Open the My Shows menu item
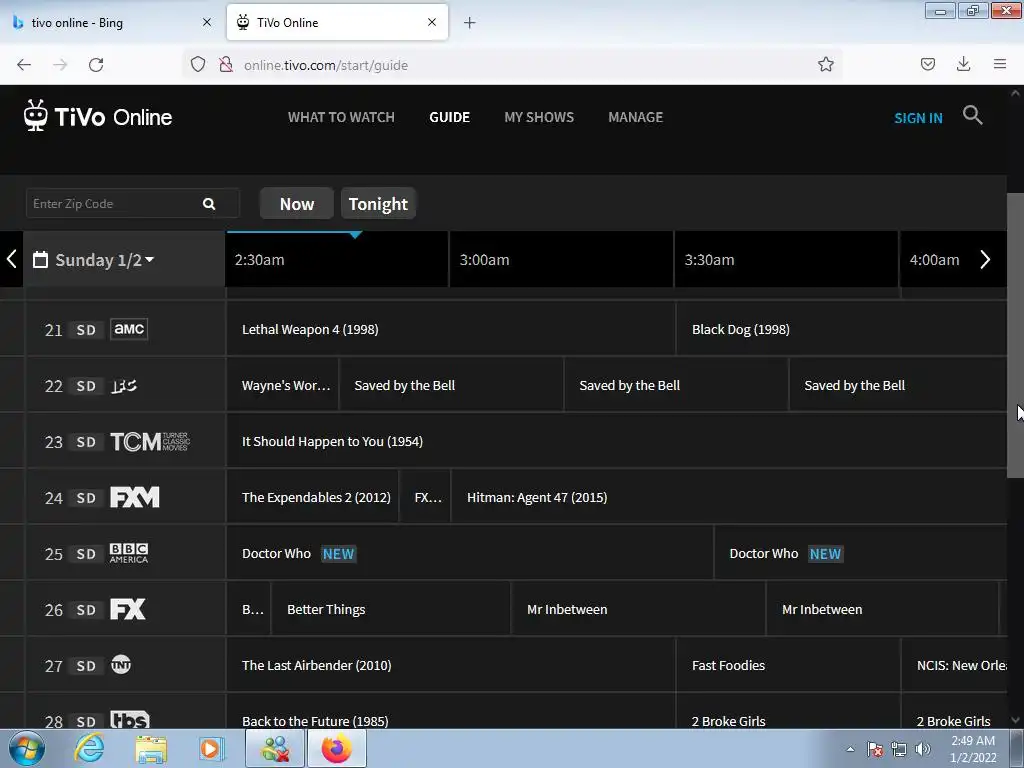 pos(539,118)
